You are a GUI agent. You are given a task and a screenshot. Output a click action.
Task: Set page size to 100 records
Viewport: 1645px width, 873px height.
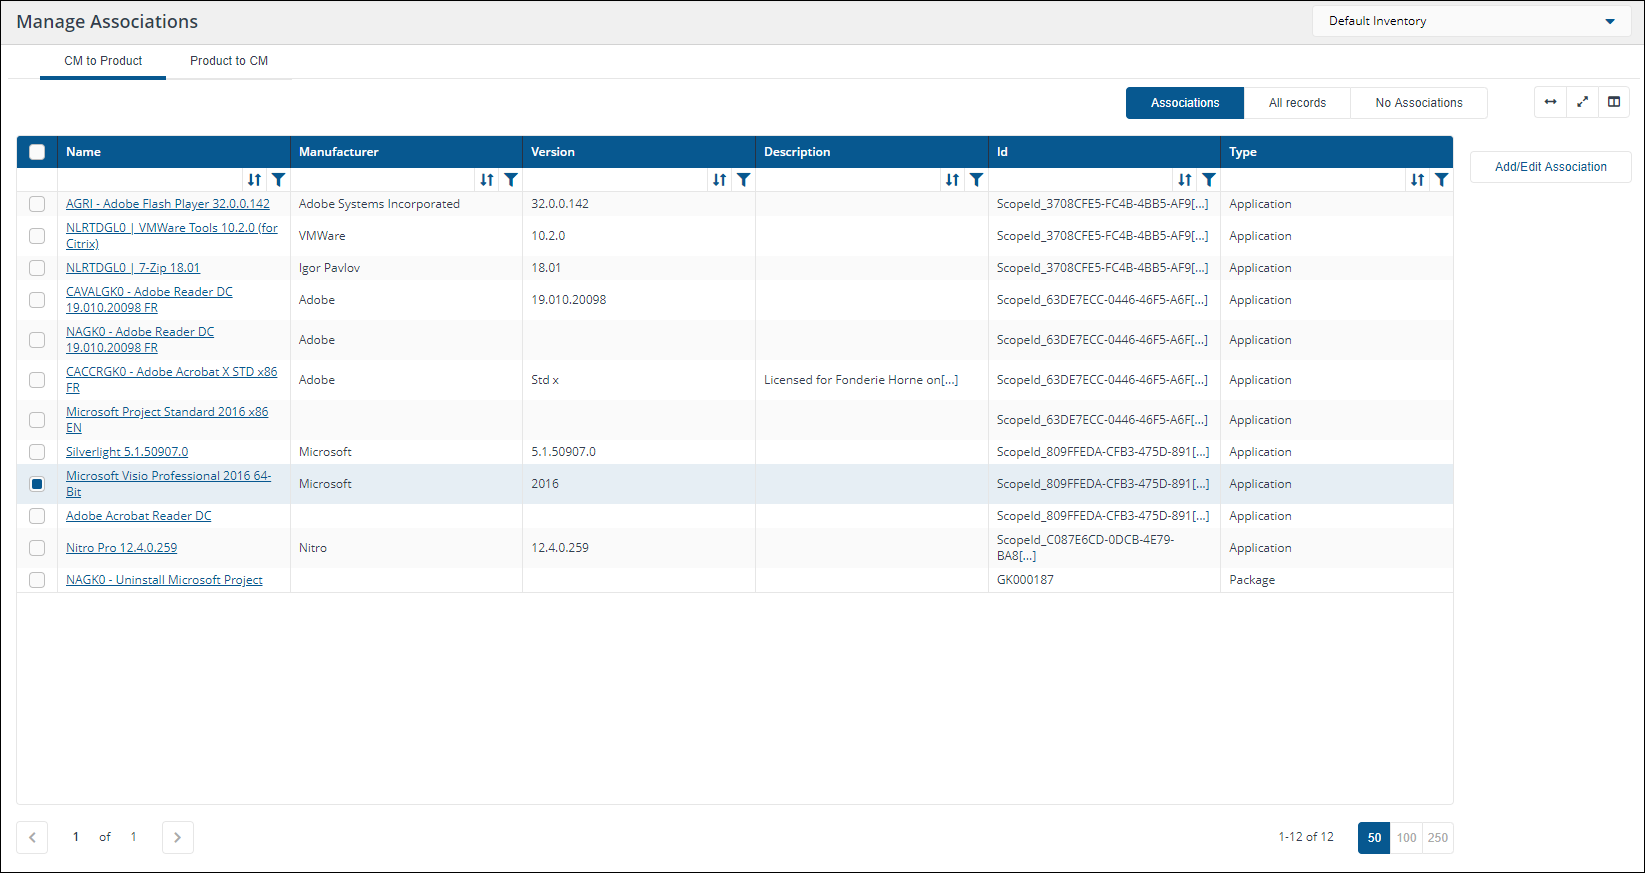(1406, 838)
